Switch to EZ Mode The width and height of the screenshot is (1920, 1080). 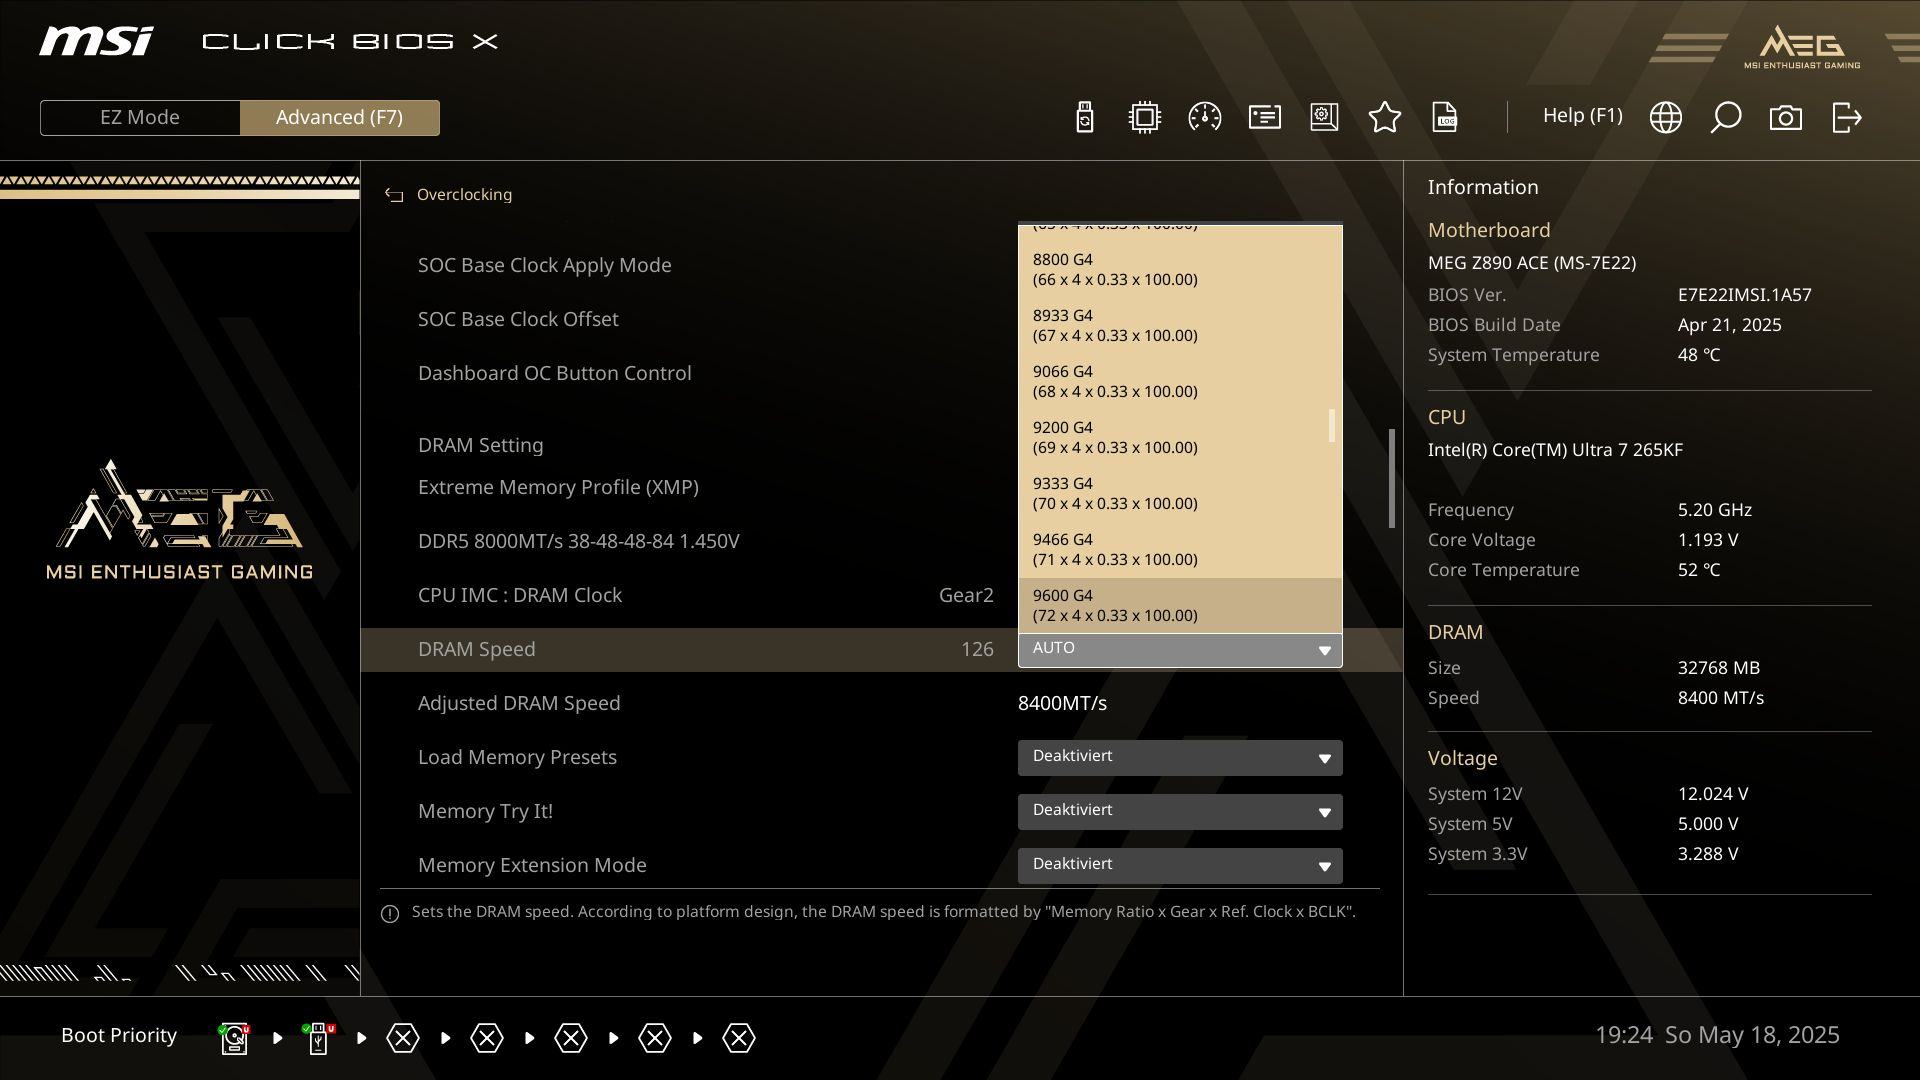(x=140, y=117)
